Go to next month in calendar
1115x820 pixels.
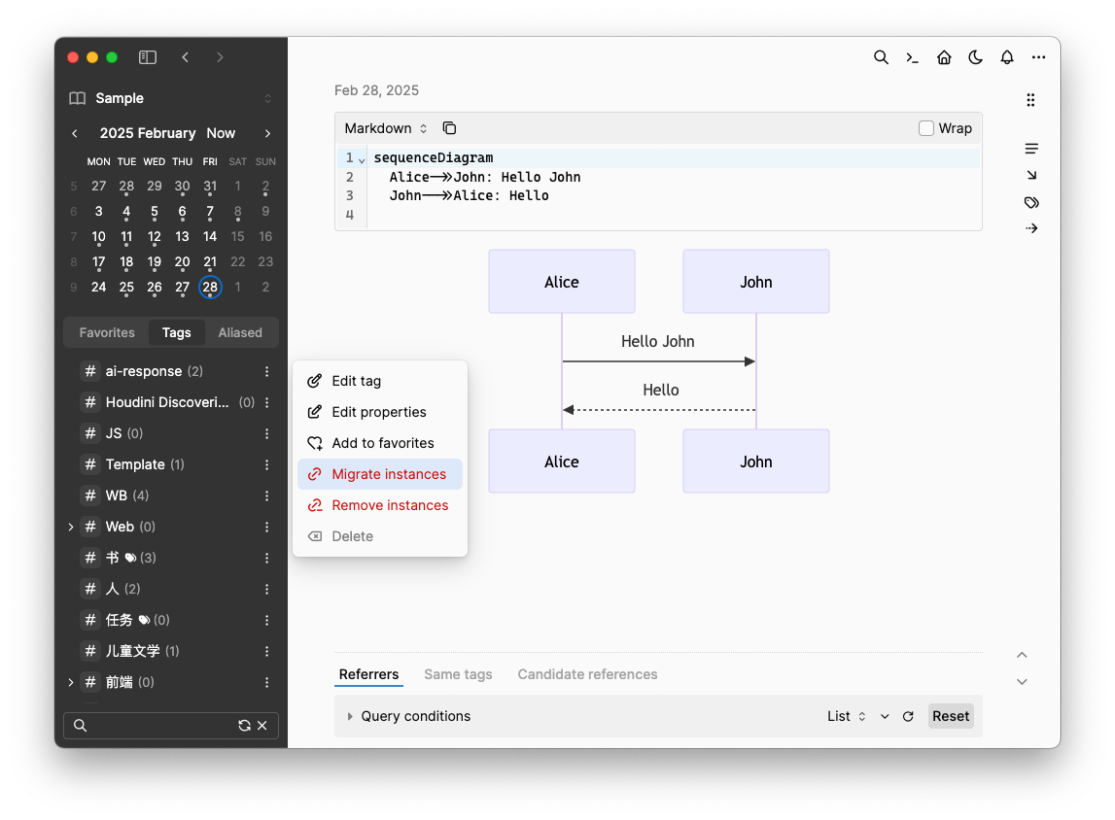pyautogui.click(x=267, y=133)
